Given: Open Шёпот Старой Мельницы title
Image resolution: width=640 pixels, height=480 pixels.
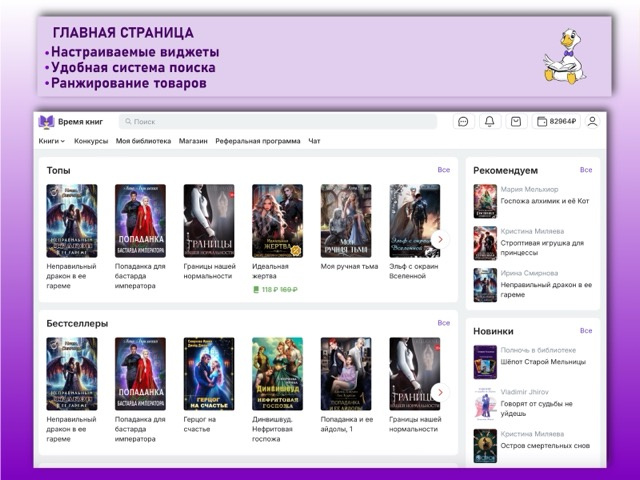Looking at the screenshot, I should pyautogui.click(x=543, y=362).
